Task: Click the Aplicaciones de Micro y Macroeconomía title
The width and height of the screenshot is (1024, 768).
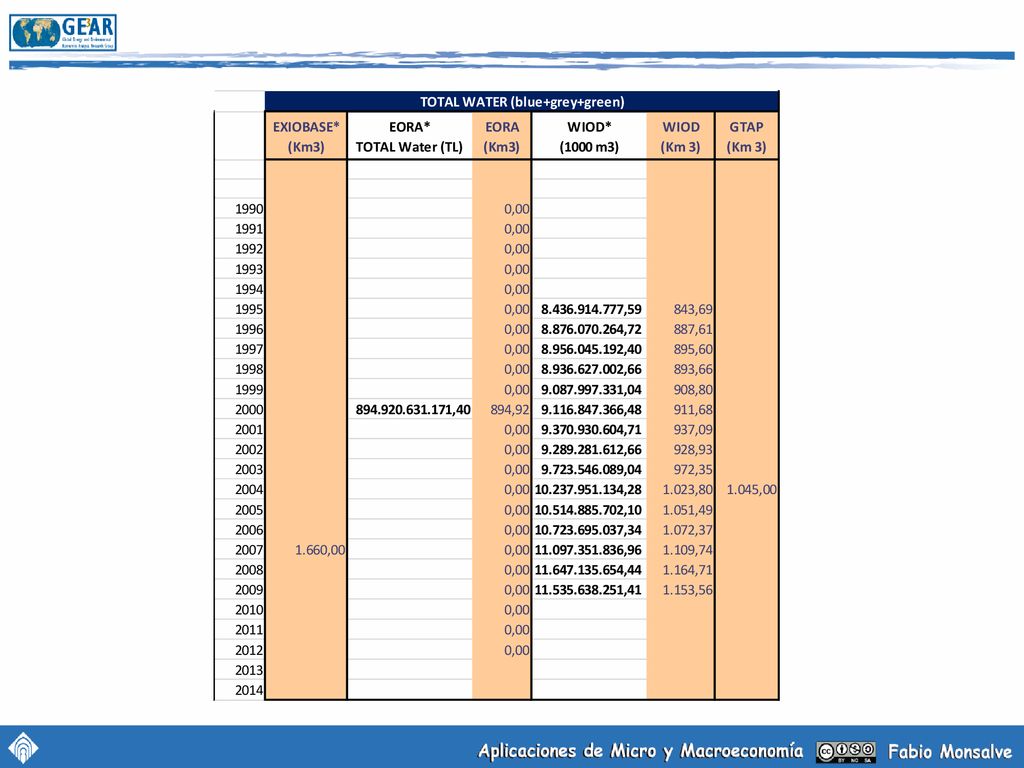Action: point(641,751)
